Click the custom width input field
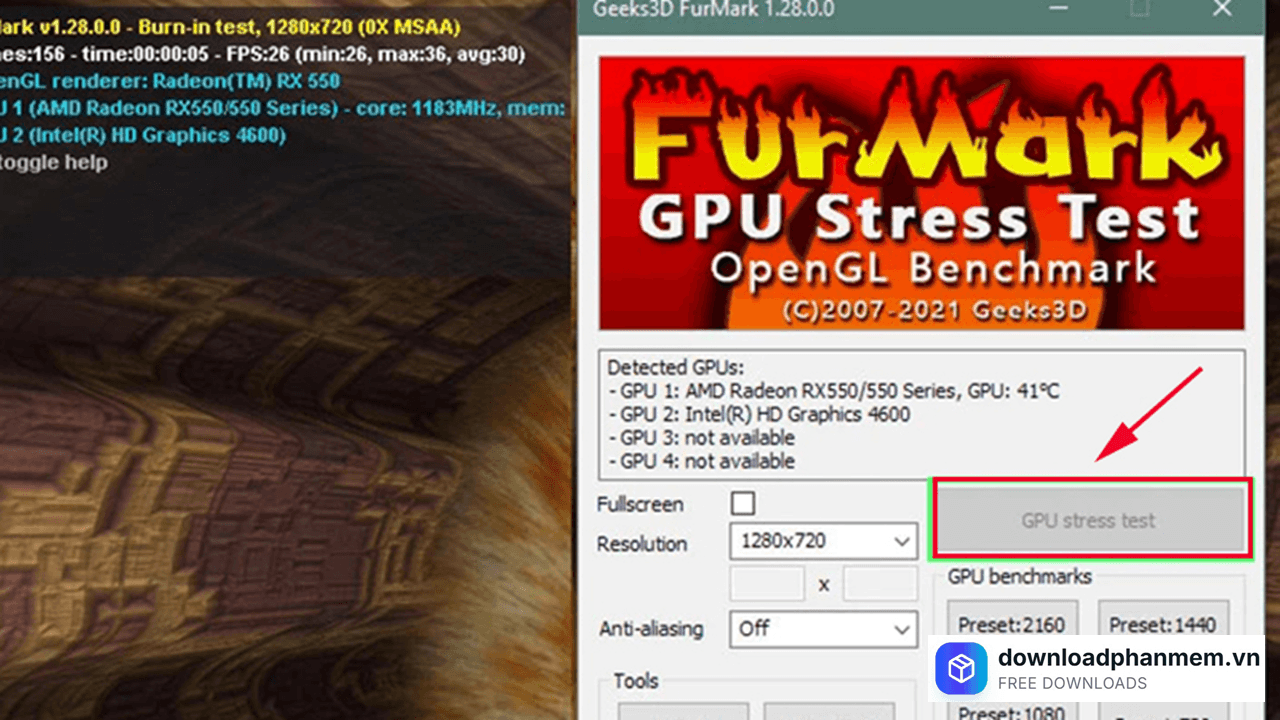The width and height of the screenshot is (1280, 720). (767, 583)
